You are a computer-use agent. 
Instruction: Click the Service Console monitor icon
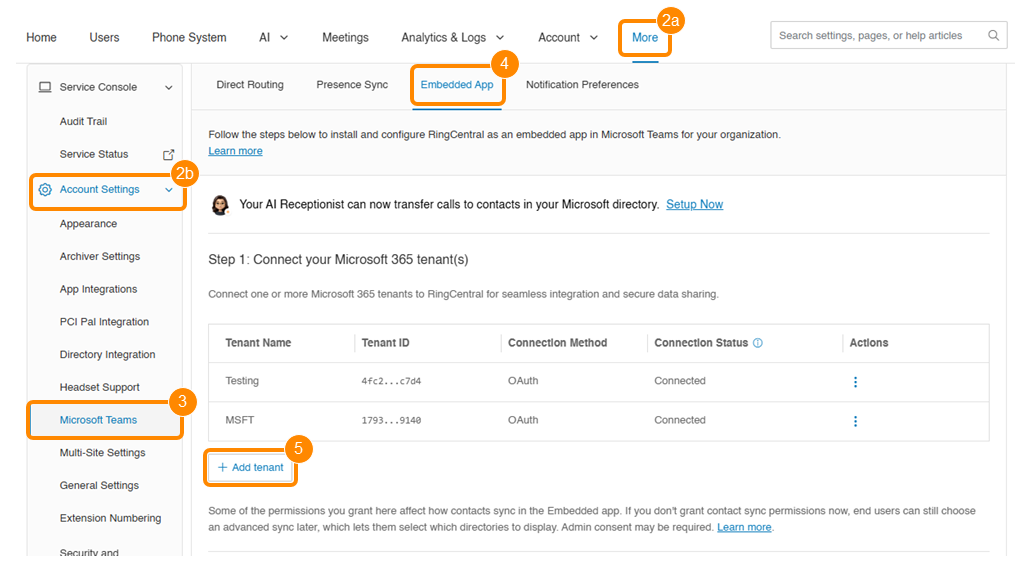pos(45,87)
